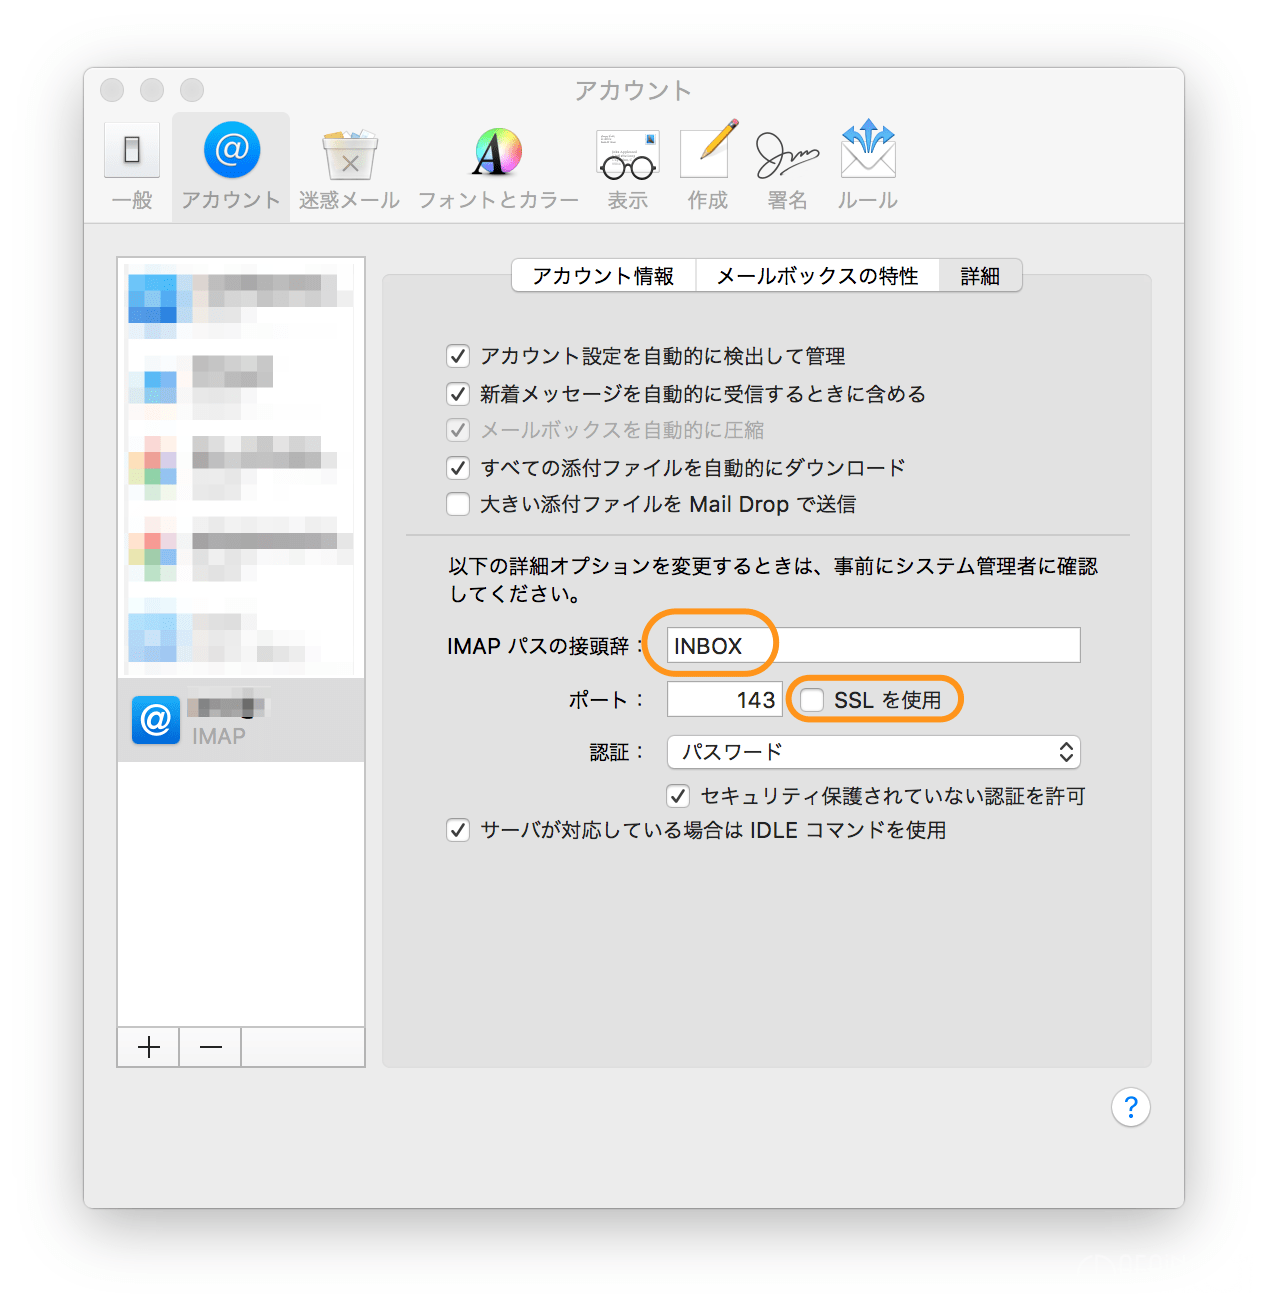This screenshot has width=1268, height=1308.
Task: Click the help question mark button
Action: click(1131, 1107)
